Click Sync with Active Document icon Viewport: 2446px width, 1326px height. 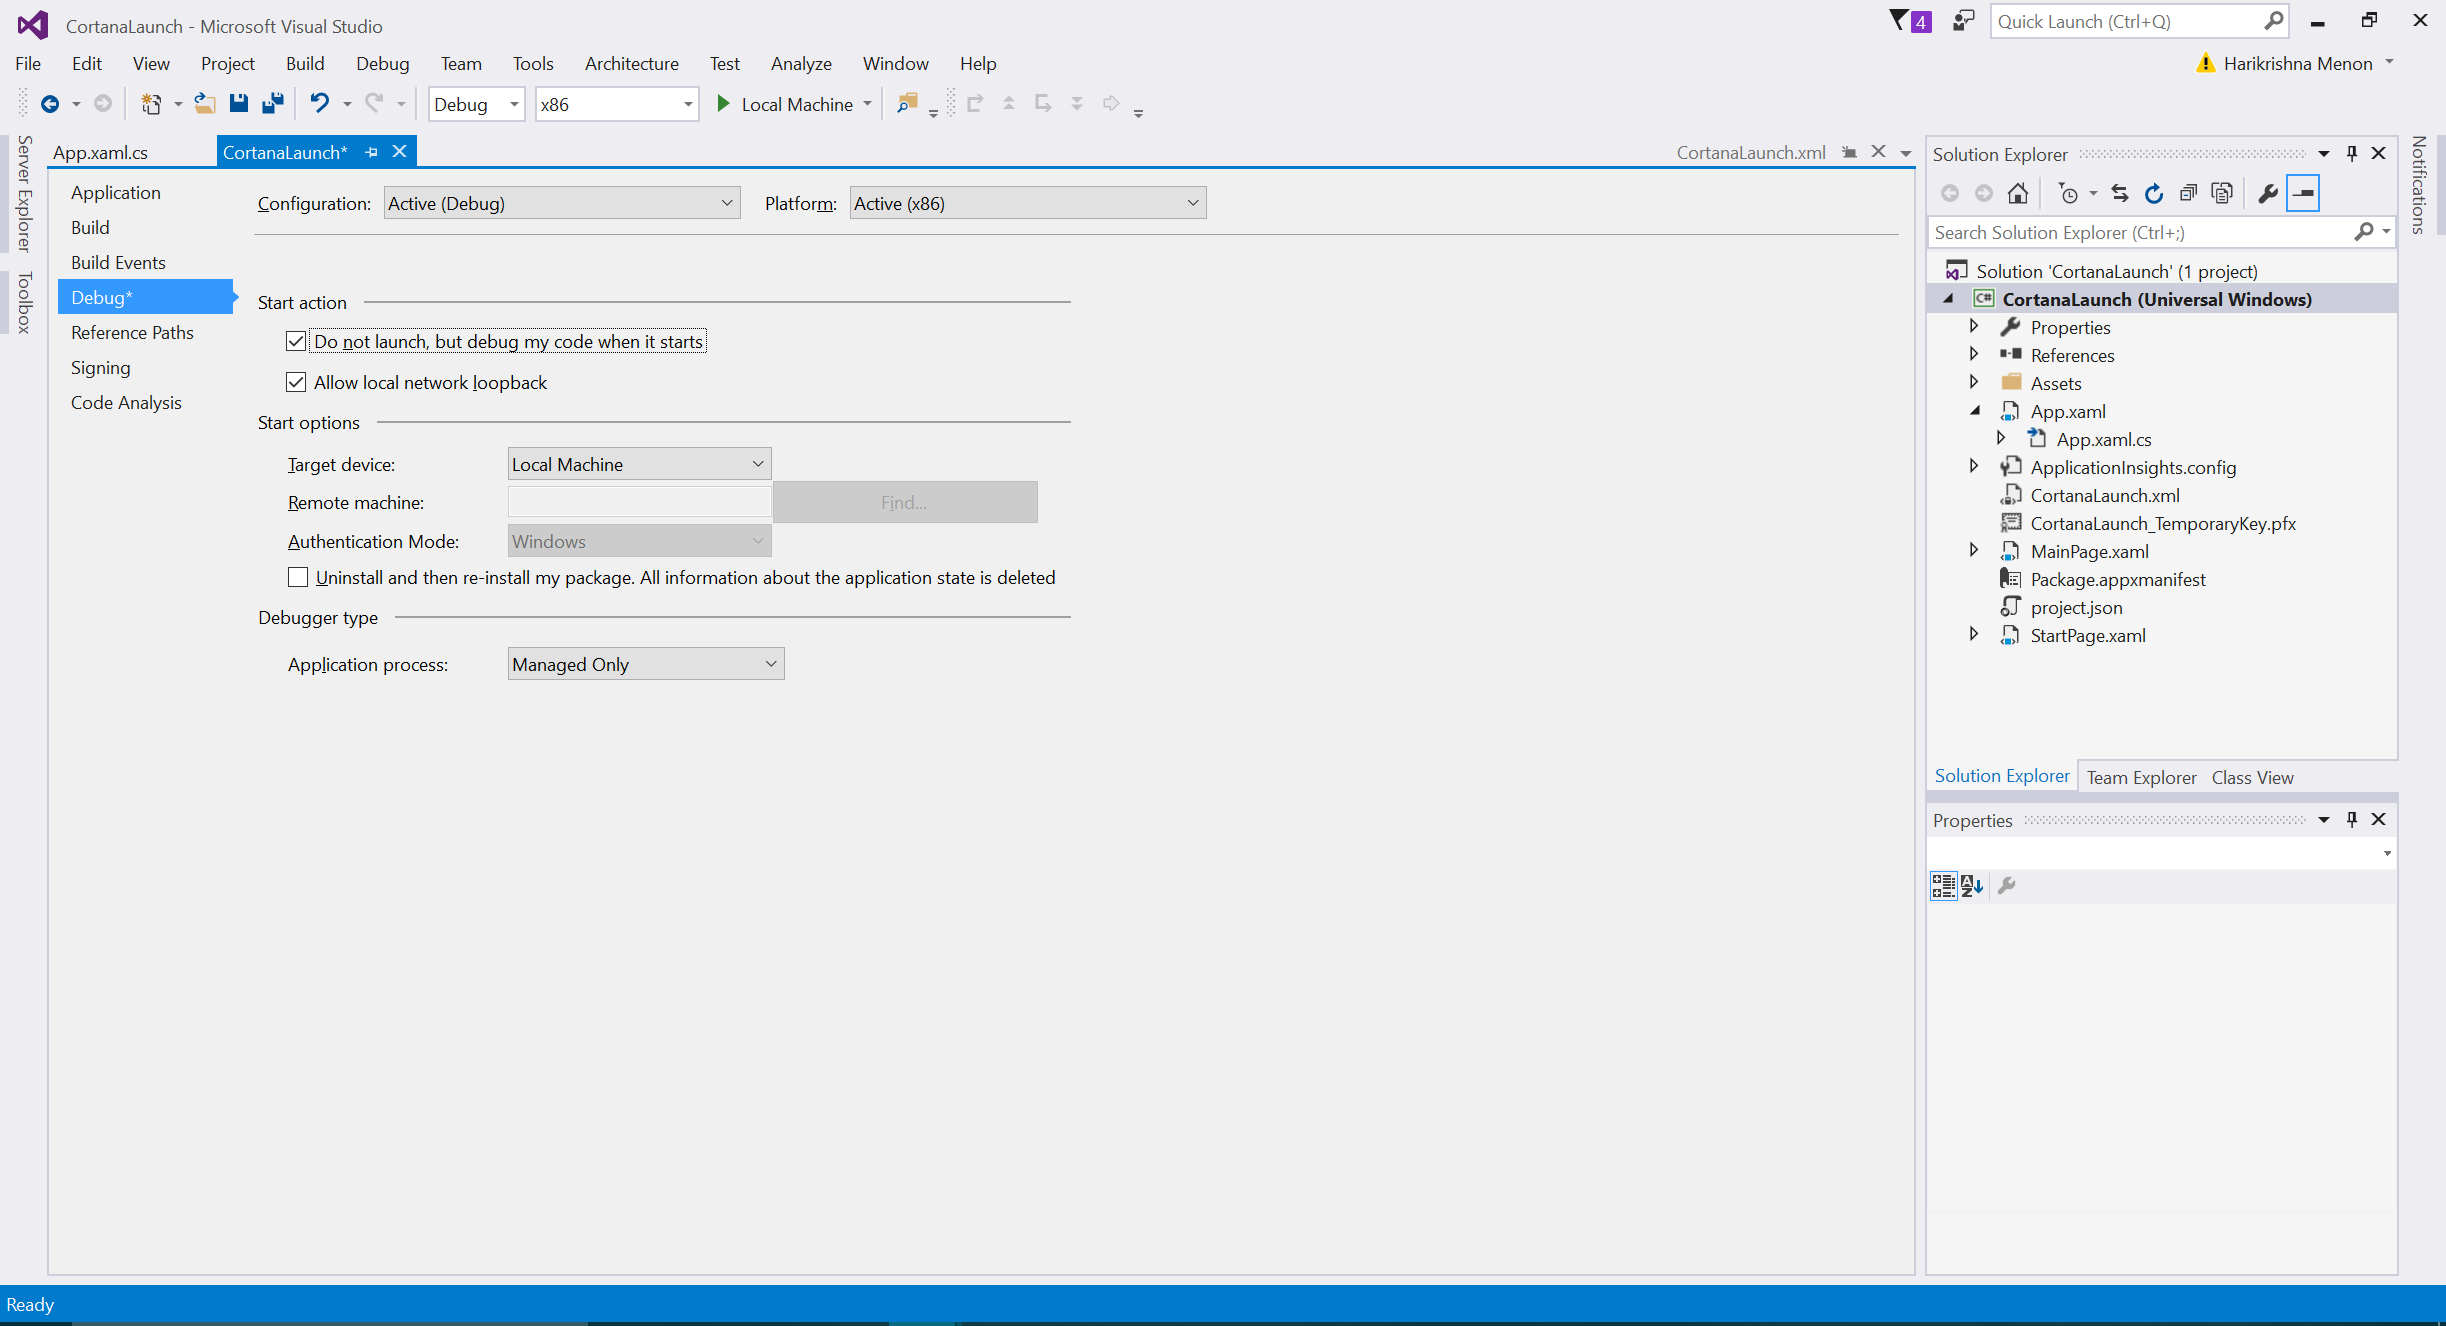tap(2119, 193)
